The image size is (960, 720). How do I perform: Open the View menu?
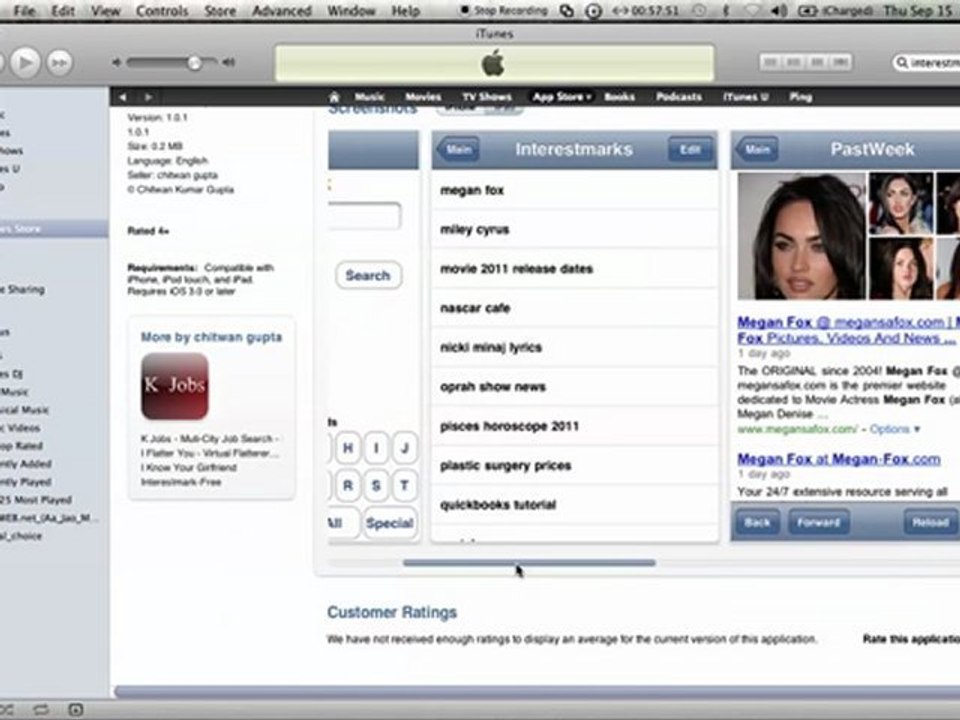(105, 10)
